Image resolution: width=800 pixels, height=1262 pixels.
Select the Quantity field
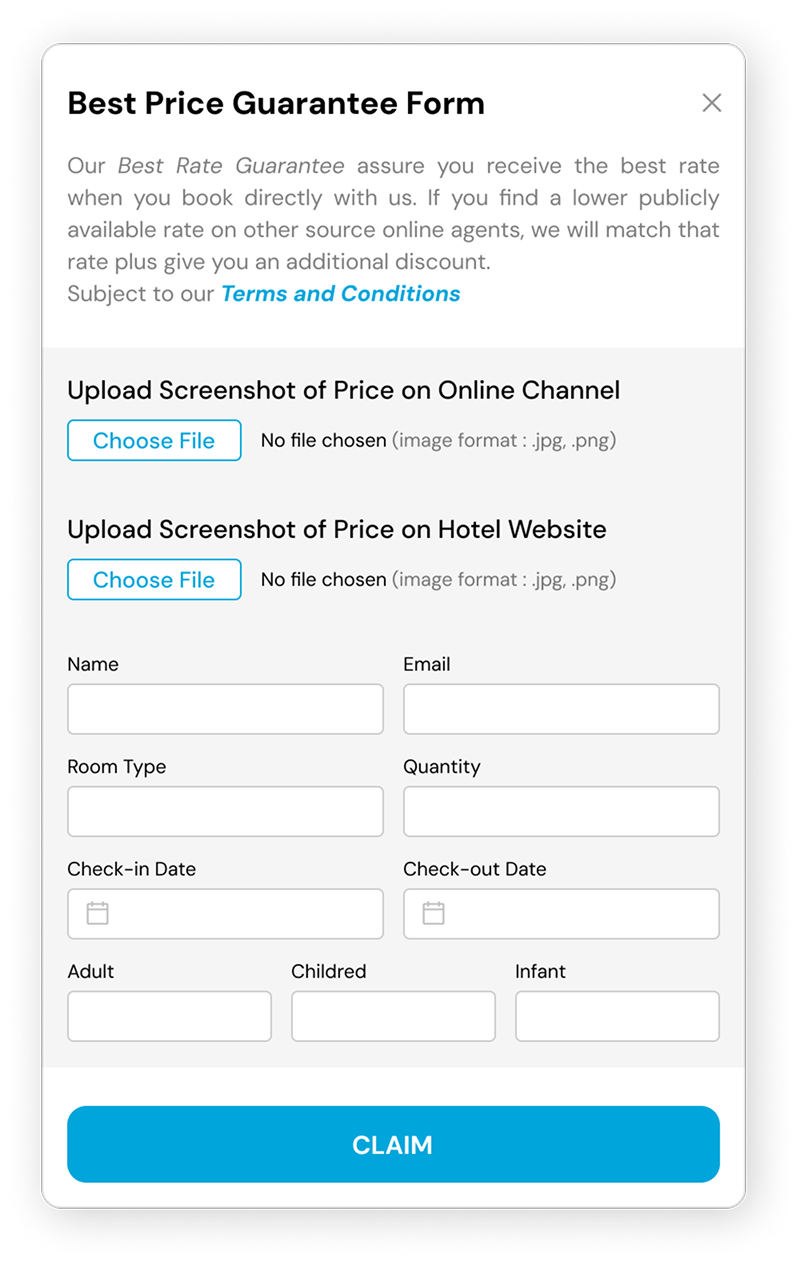coord(561,811)
